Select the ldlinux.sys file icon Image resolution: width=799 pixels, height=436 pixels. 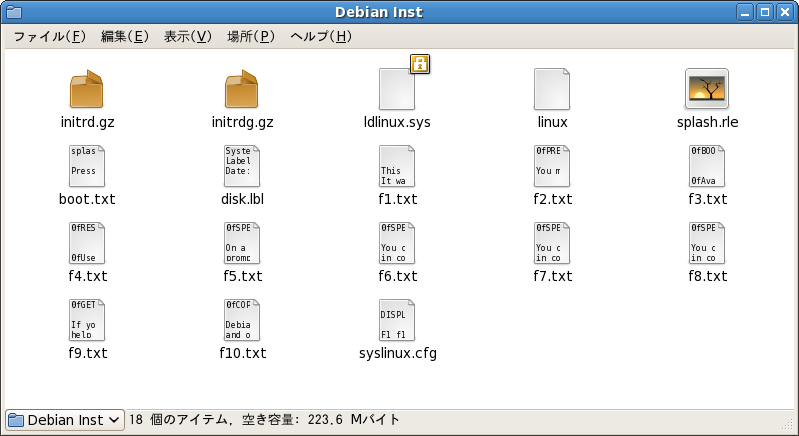tap(396, 89)
